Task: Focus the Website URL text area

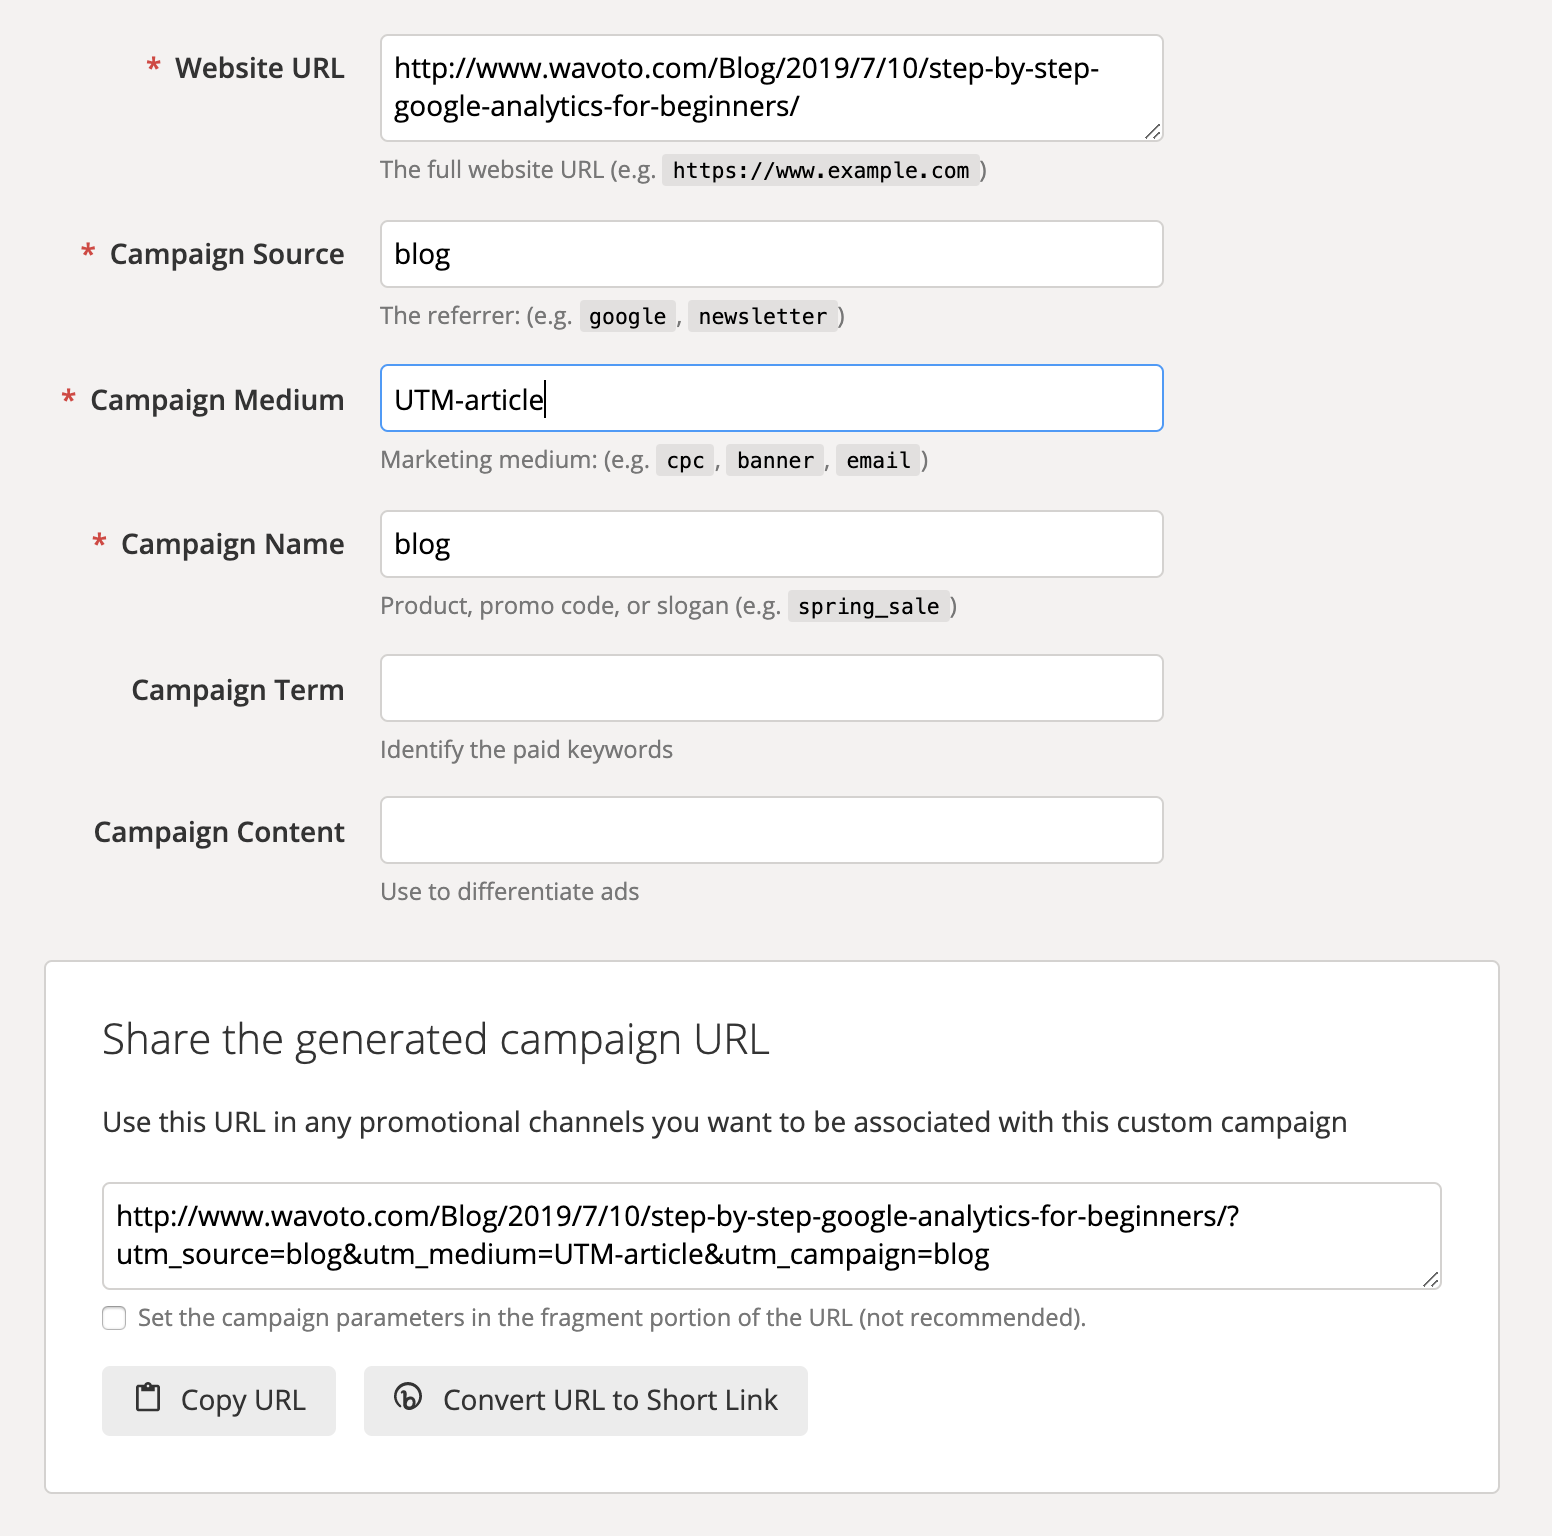Action: pyautogui.click(x=771, y=88)
